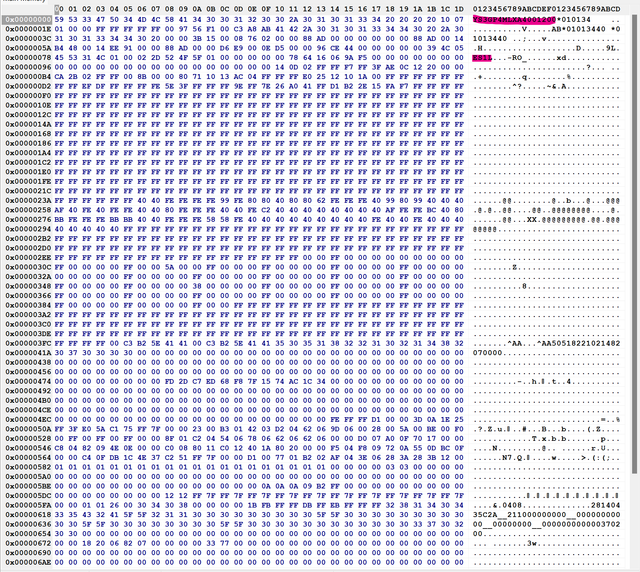Image resolution: width=640 pixels, height=572 pixels.
Task: Click address label 0x00000294
Action: [x=28, y=229]
